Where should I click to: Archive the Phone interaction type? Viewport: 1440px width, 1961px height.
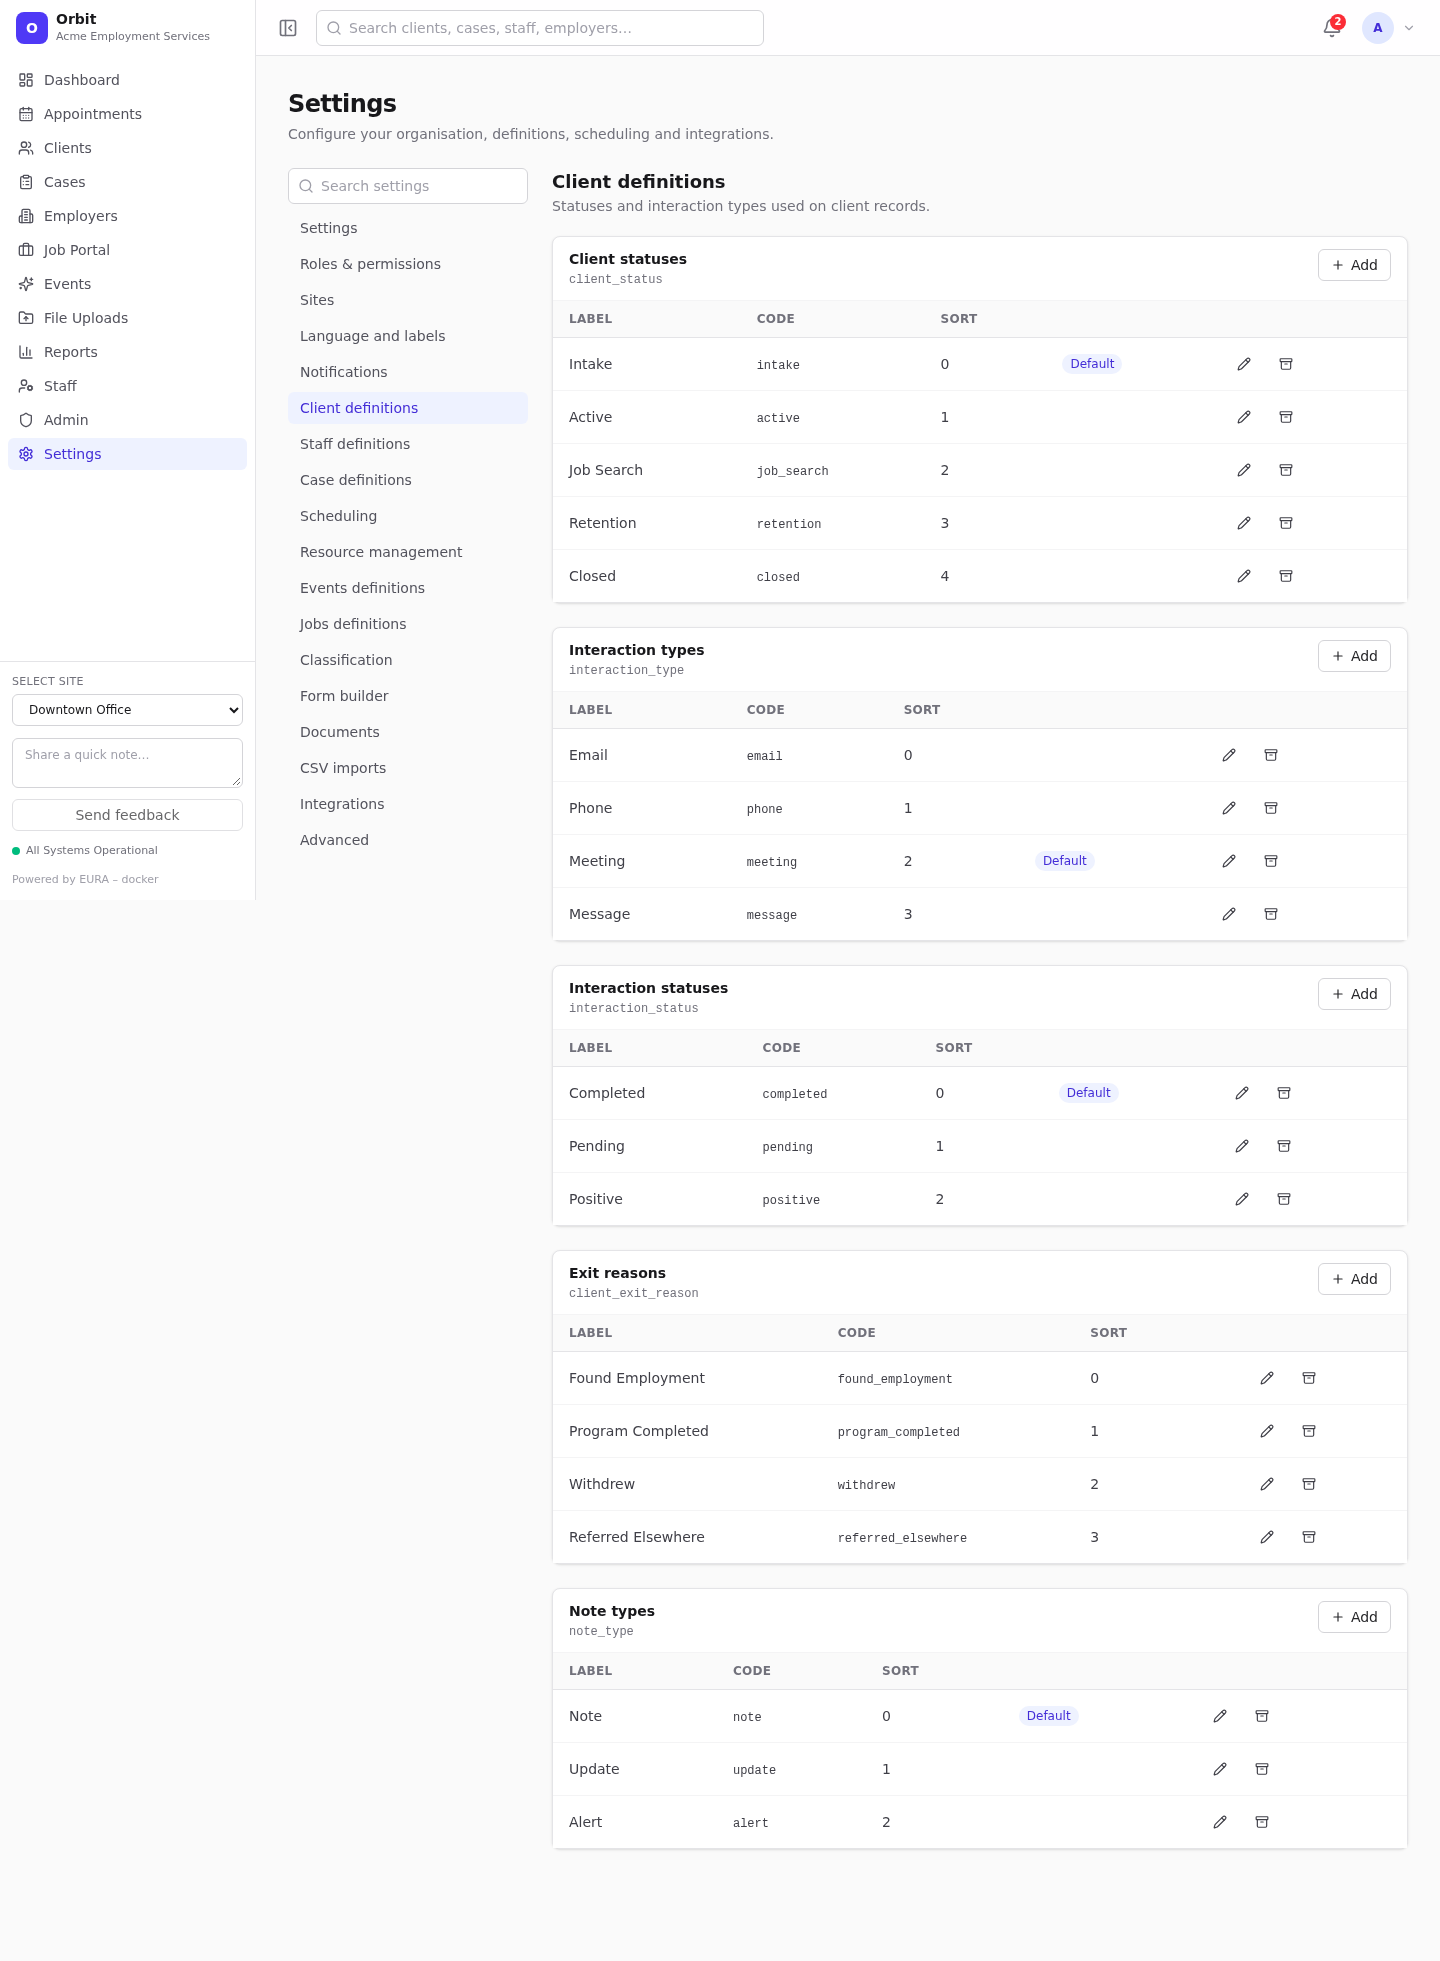(x=1271, y=808)
